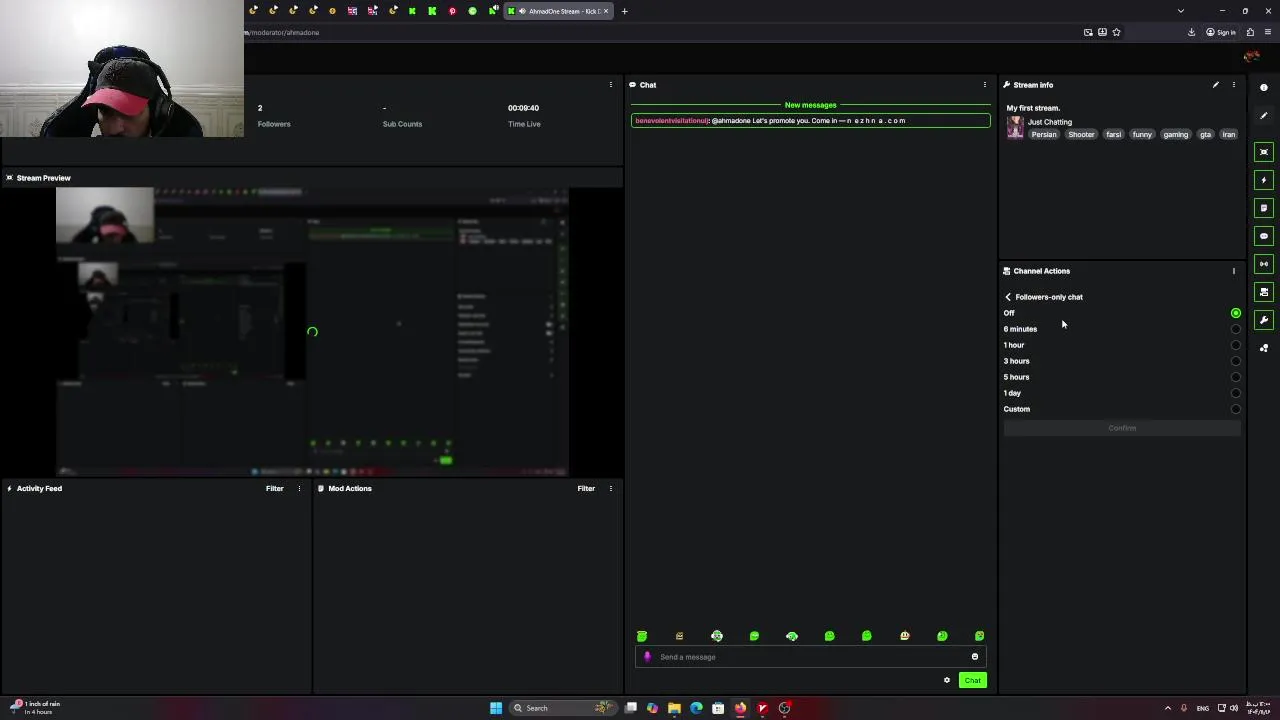Viewport: 1280px width, 720px height.
Task: Click the gaming stream tag
Action: [x=1176, y=135]
